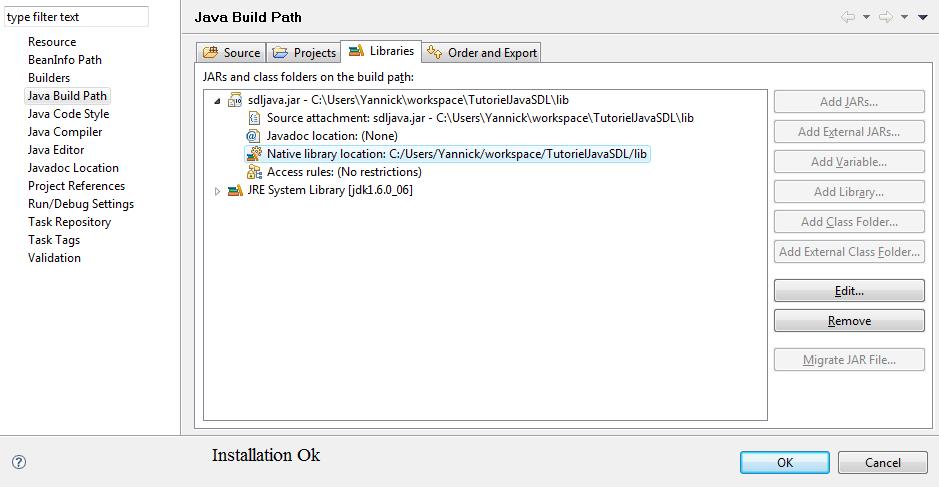Click the back navigation arrow icon
The width and height of the screenshot is (939, 487).
tap(848, 17)
